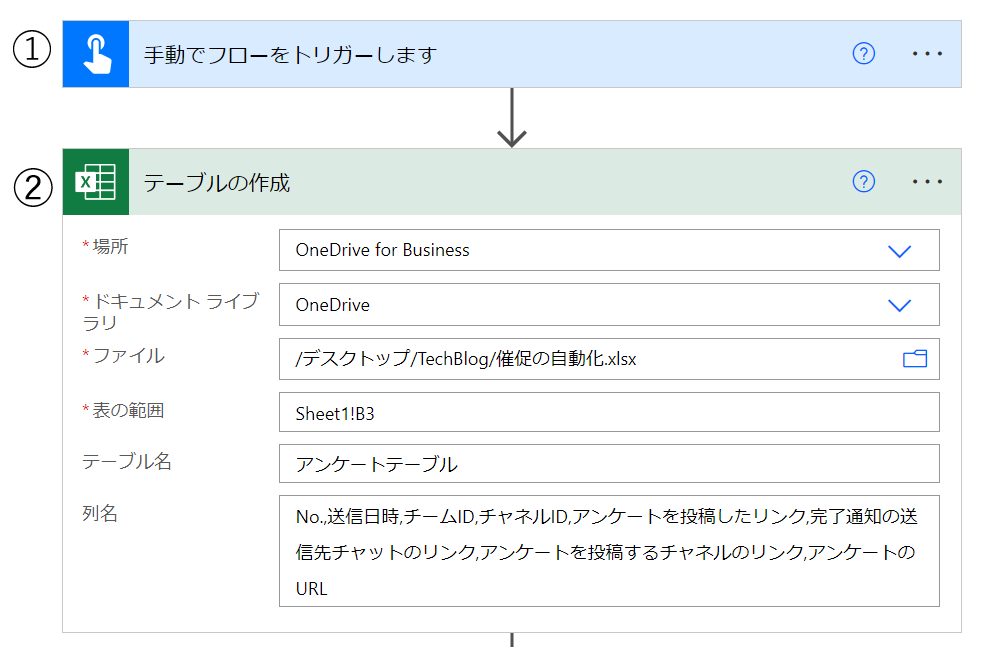This screenshot has height=647, width=993.
Task: Click the 列名 field label
Action: point(100,513)
